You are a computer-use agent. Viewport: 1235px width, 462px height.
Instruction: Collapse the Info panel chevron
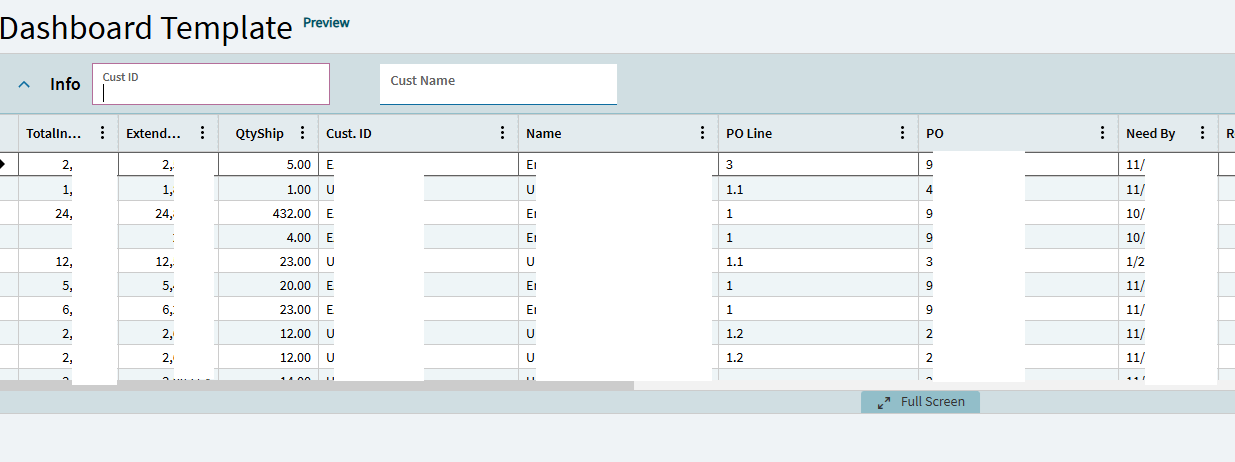[25, 84]
